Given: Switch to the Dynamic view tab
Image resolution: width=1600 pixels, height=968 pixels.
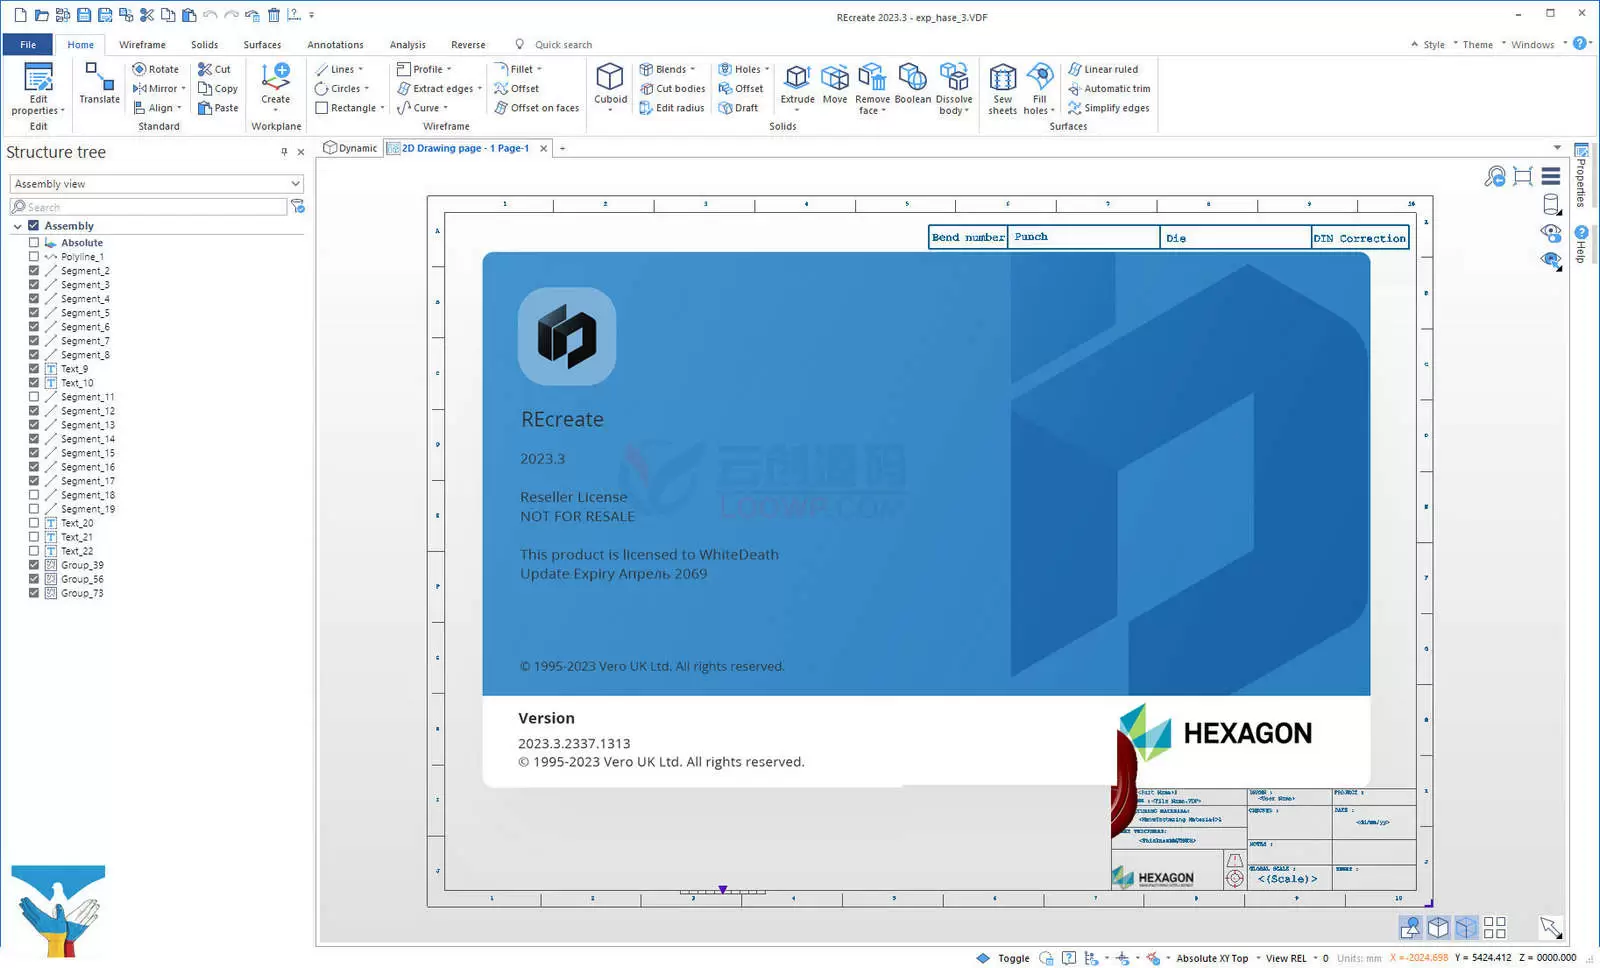Looking at the screenshot, I should 350,148.
